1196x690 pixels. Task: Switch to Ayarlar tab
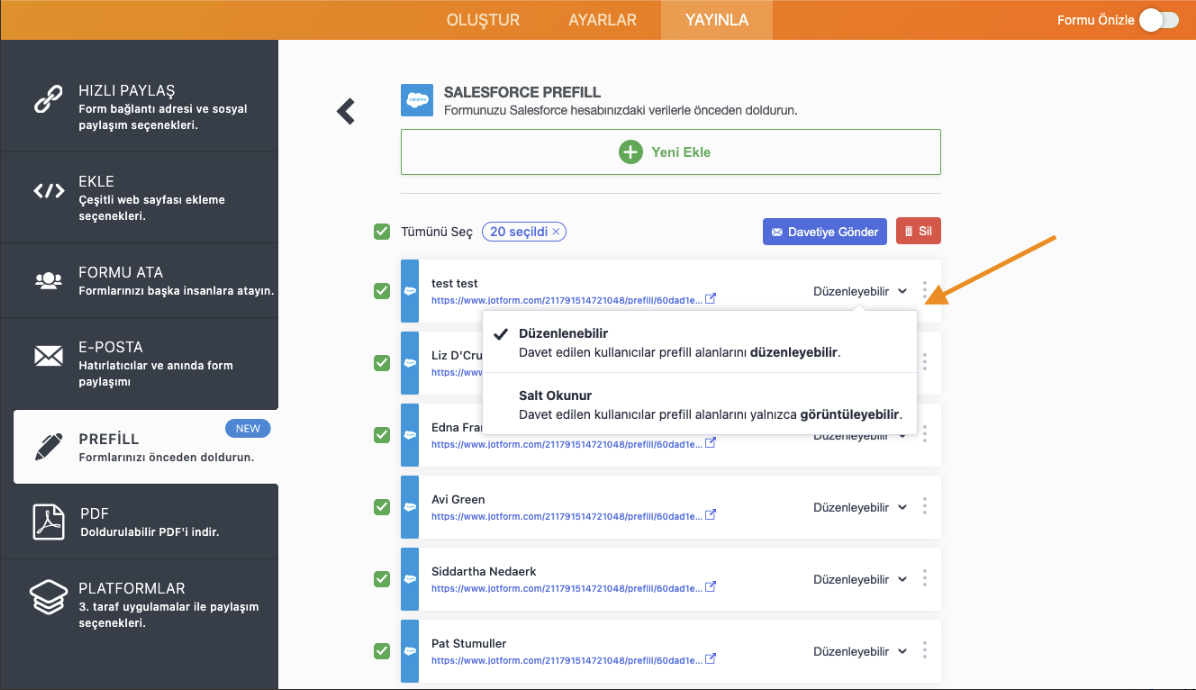point(602,20)
